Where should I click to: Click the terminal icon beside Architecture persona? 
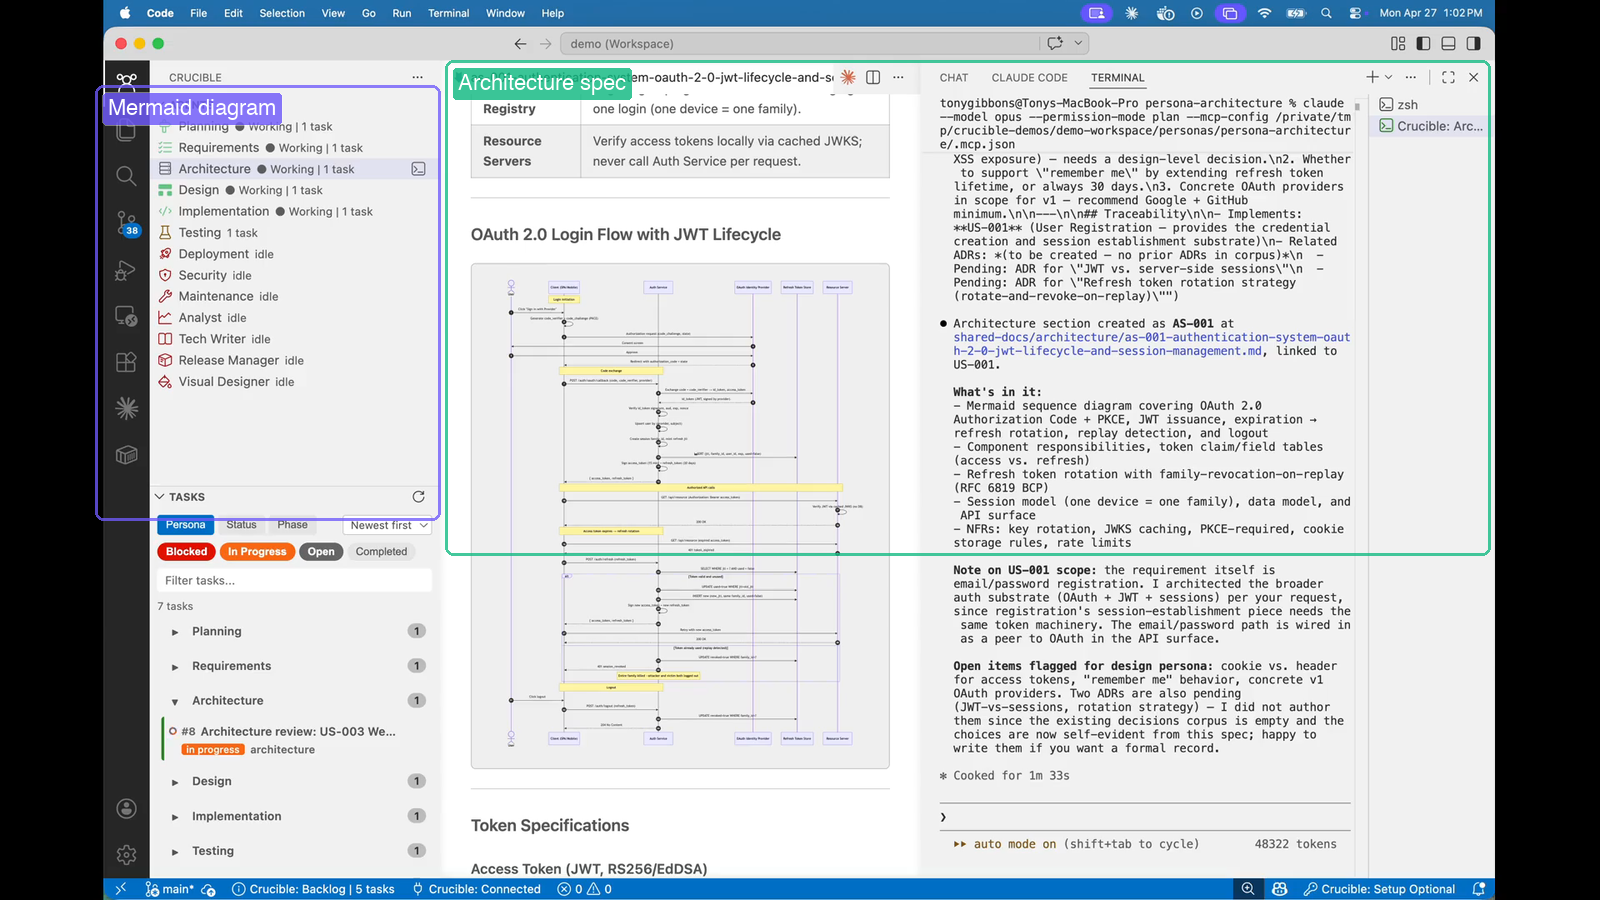pos(418,168)
